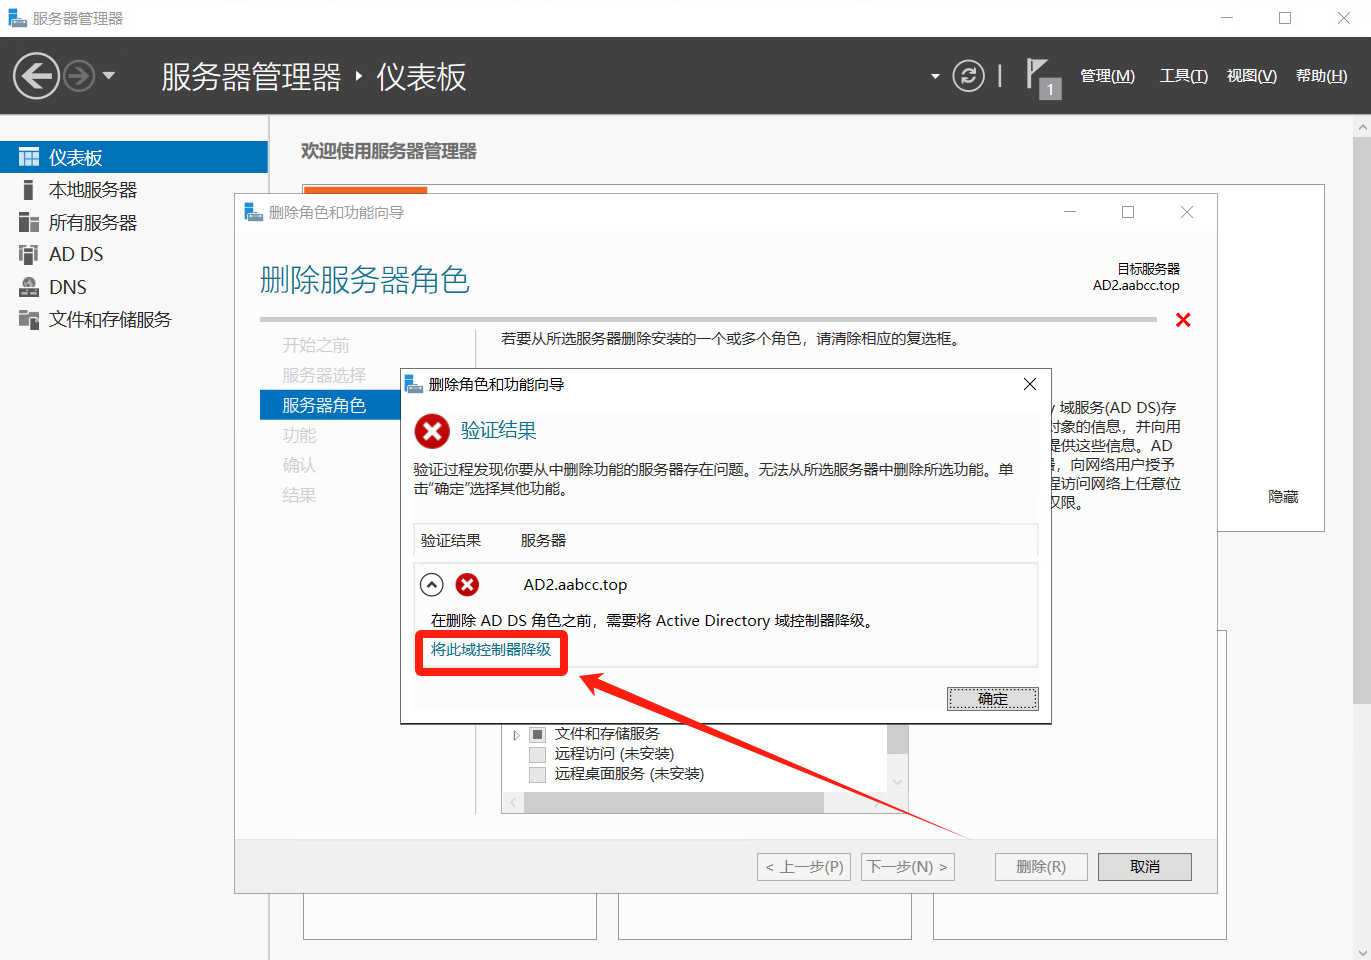Open file and storage services (文件和存储服务) in sidebar
This screenshot has width=1371, height=960.
[x=110, y=320]
